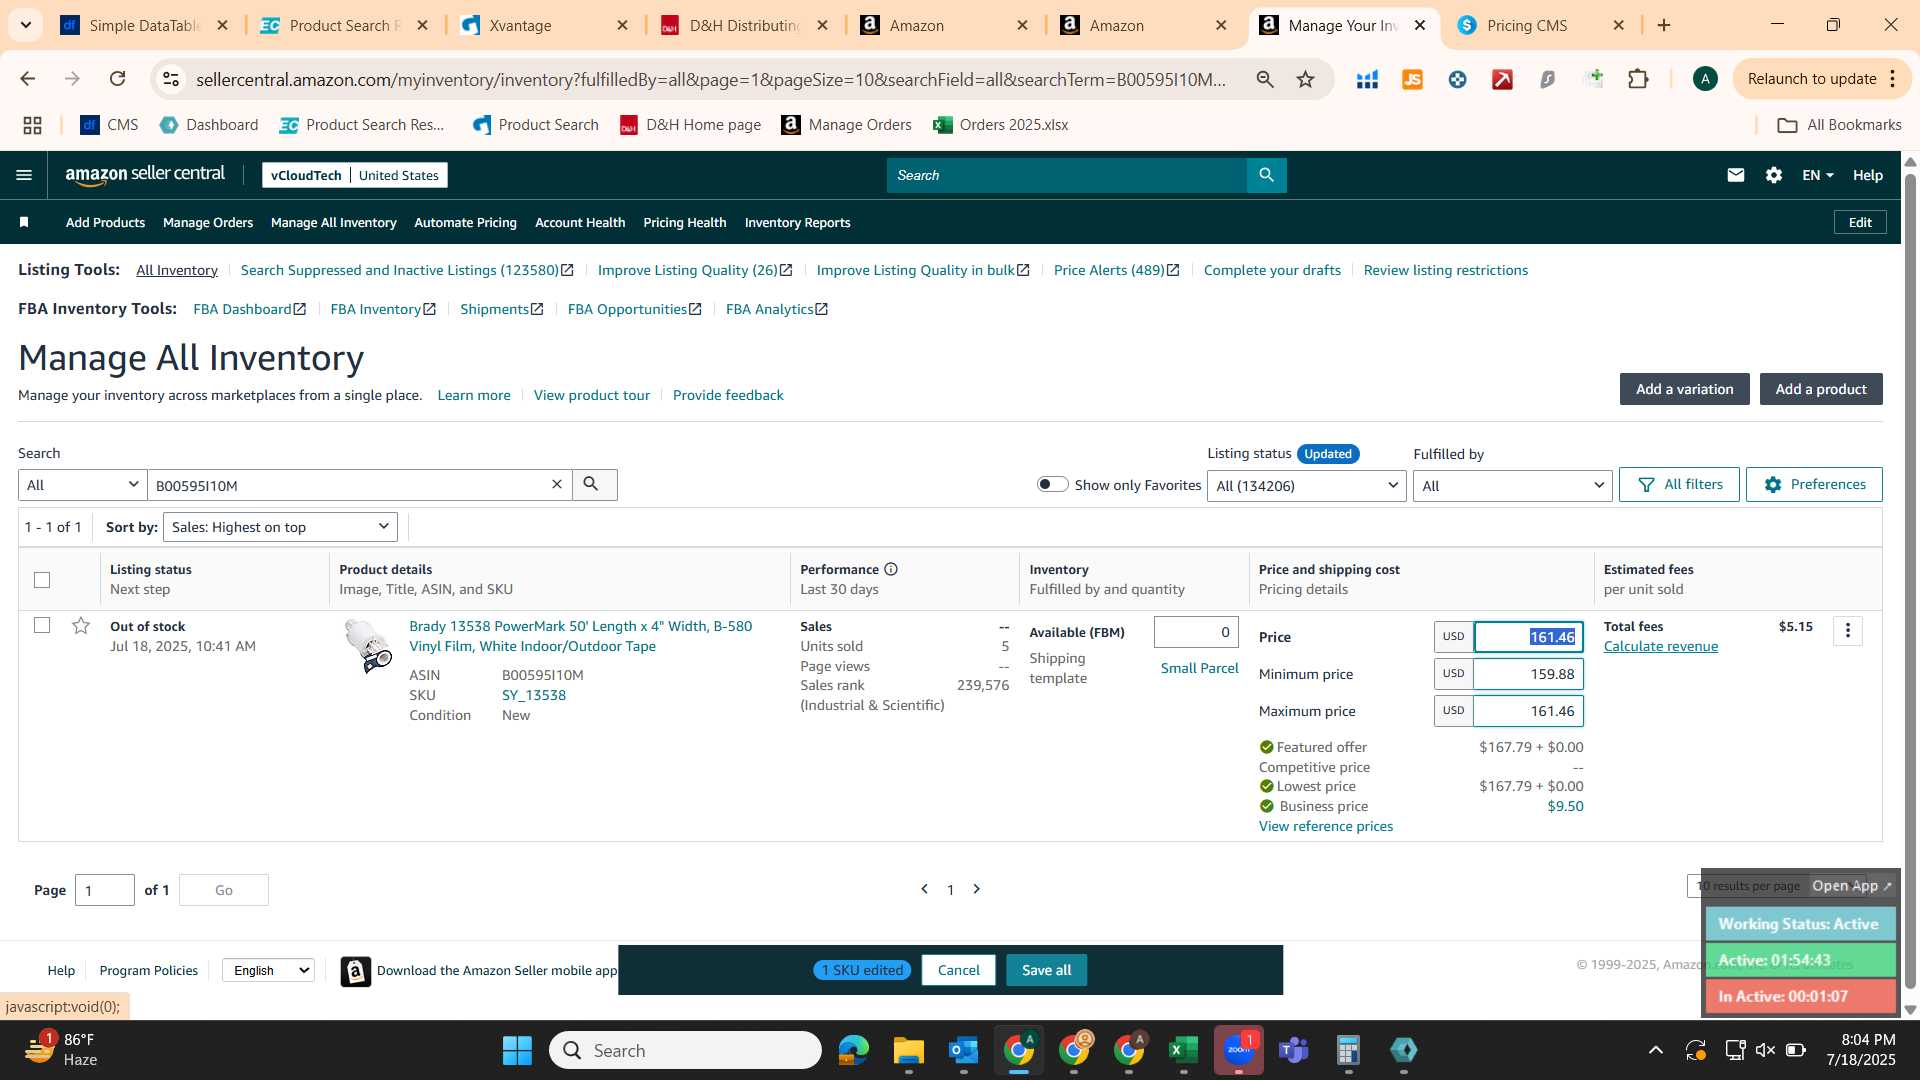Open the Preferences button

coord(1814,484)
